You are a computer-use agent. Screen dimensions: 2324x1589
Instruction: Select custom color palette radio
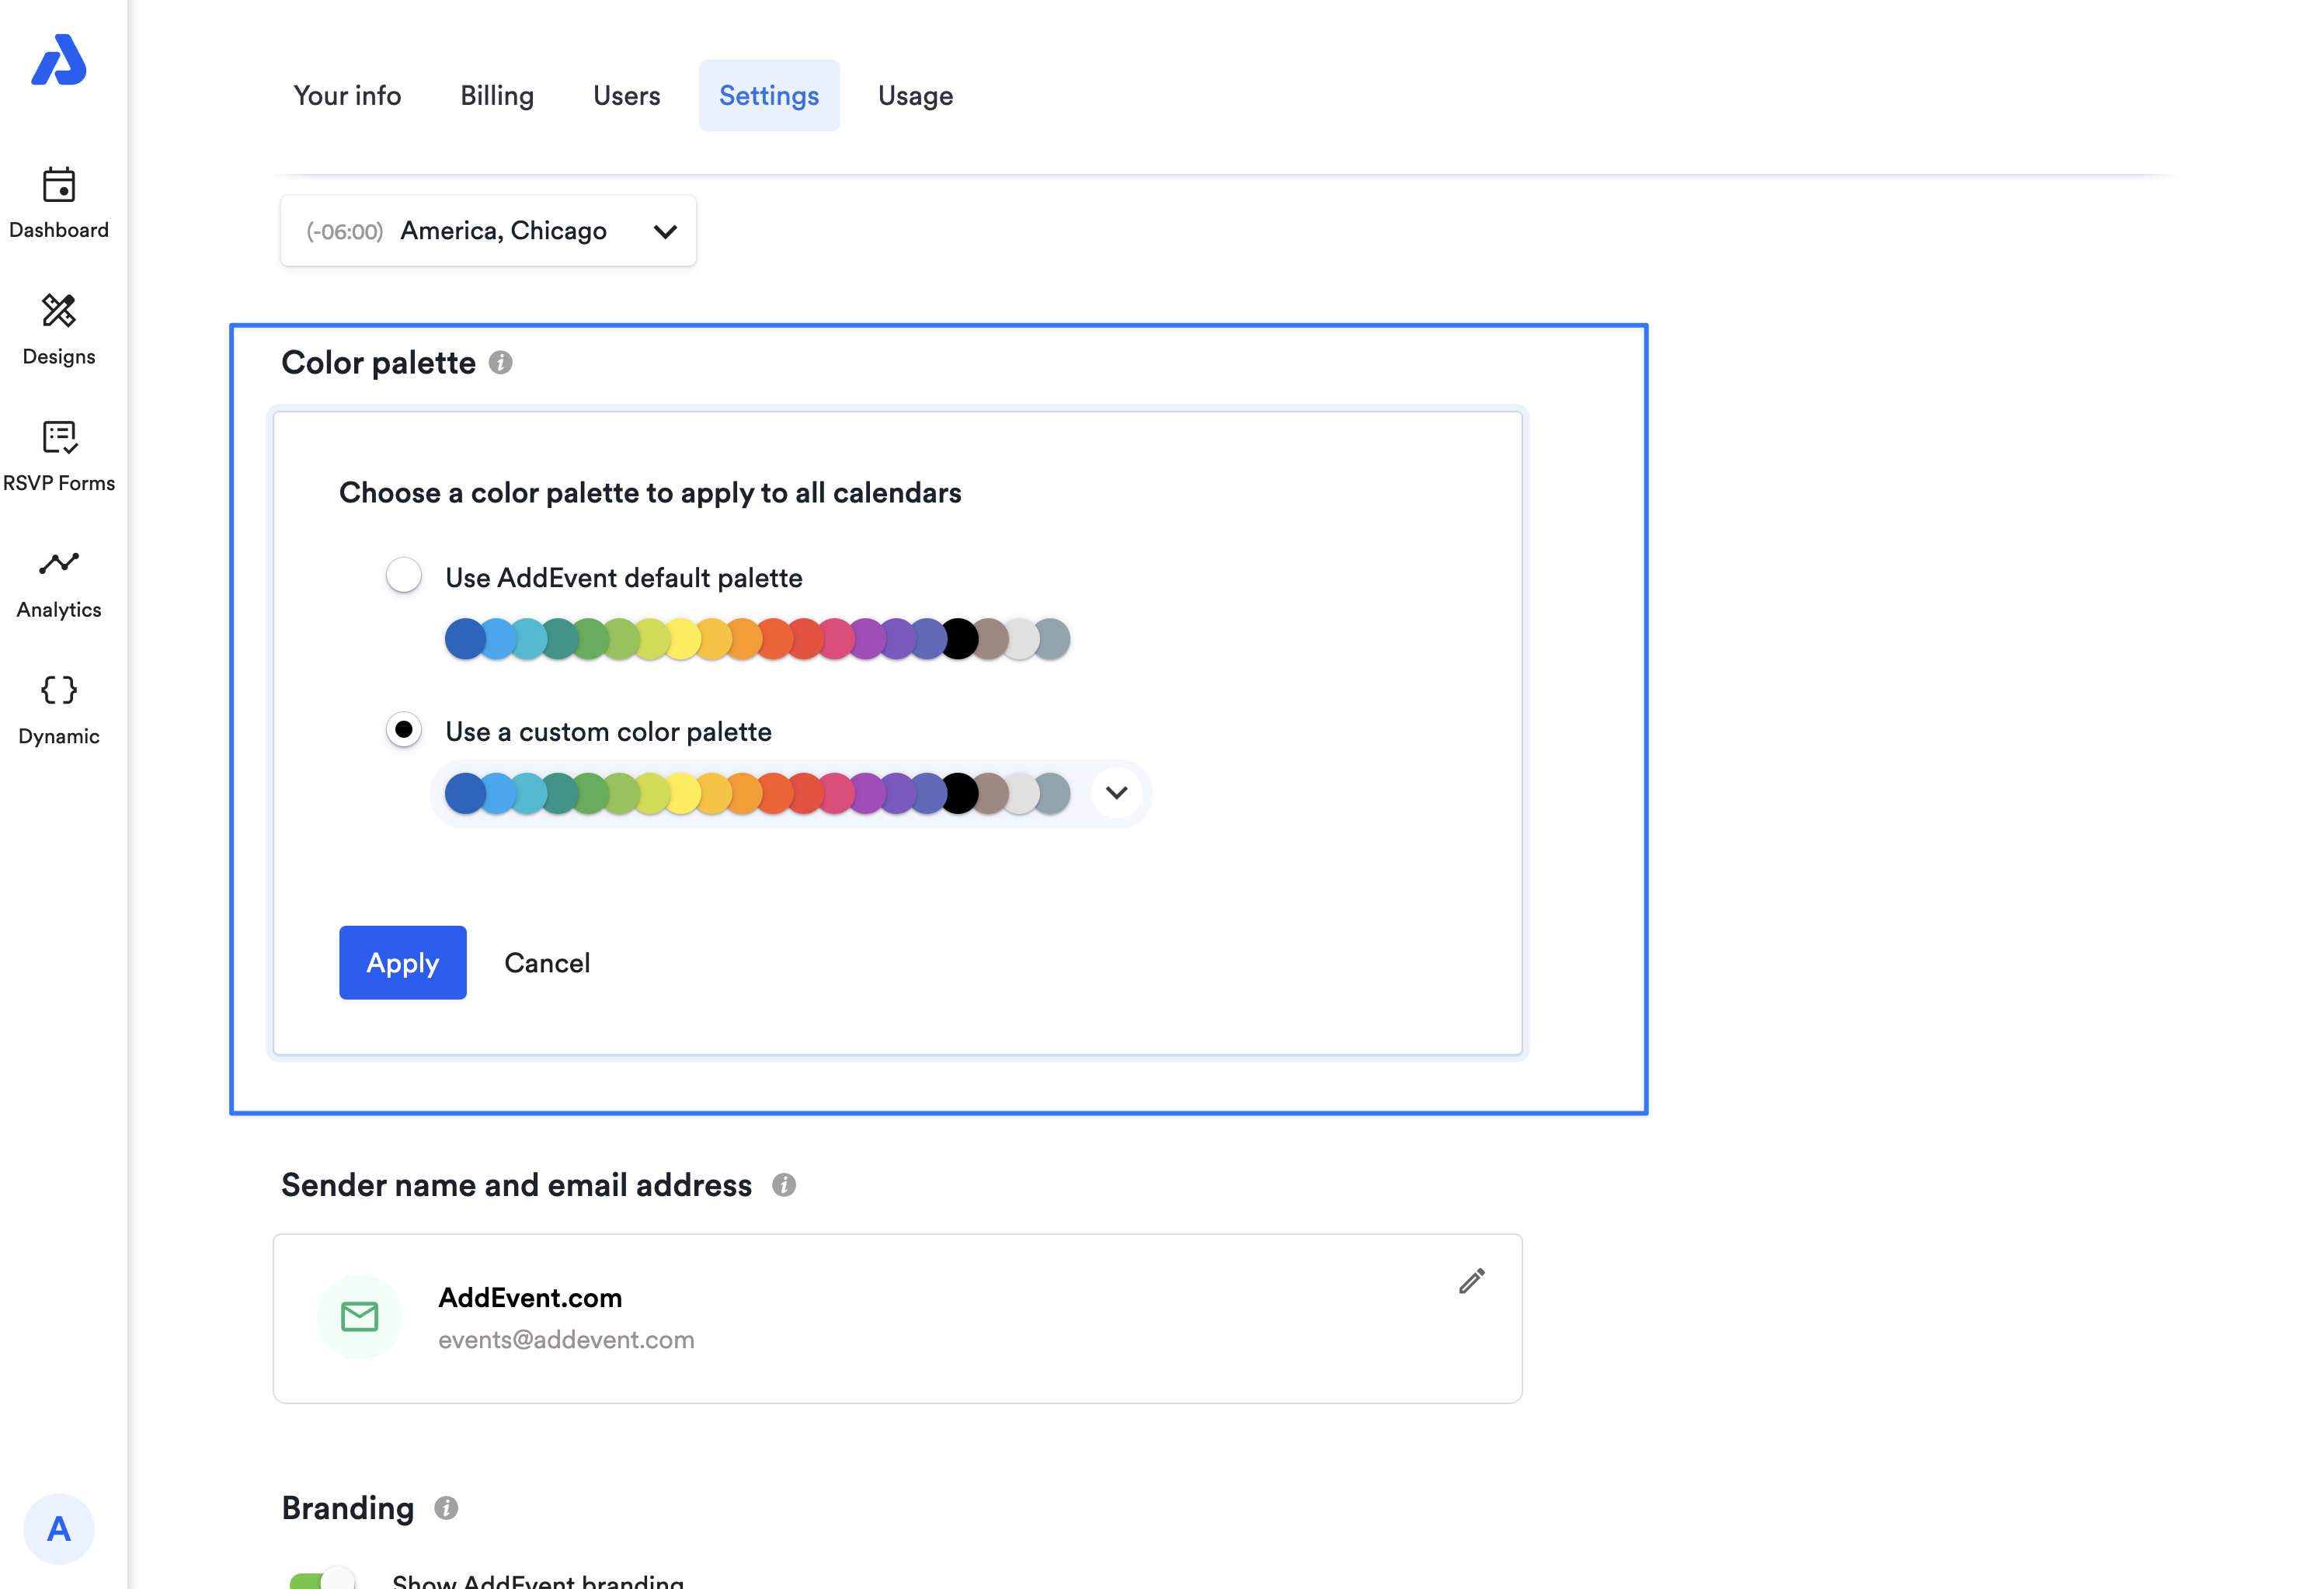[x=404, y=730]
